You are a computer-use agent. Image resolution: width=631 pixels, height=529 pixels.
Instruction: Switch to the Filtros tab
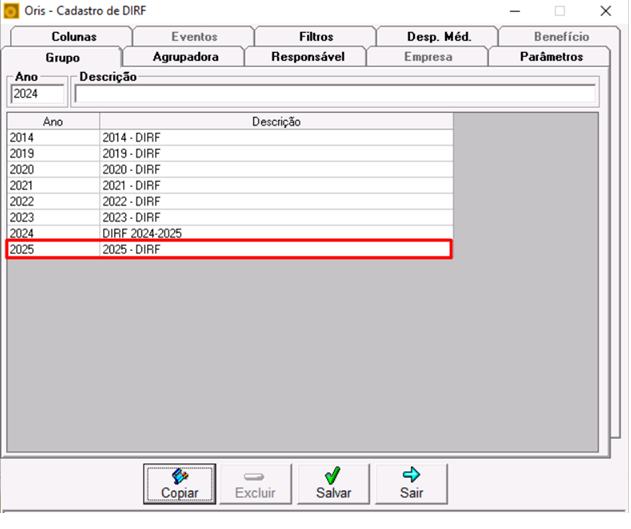point(316,37)
